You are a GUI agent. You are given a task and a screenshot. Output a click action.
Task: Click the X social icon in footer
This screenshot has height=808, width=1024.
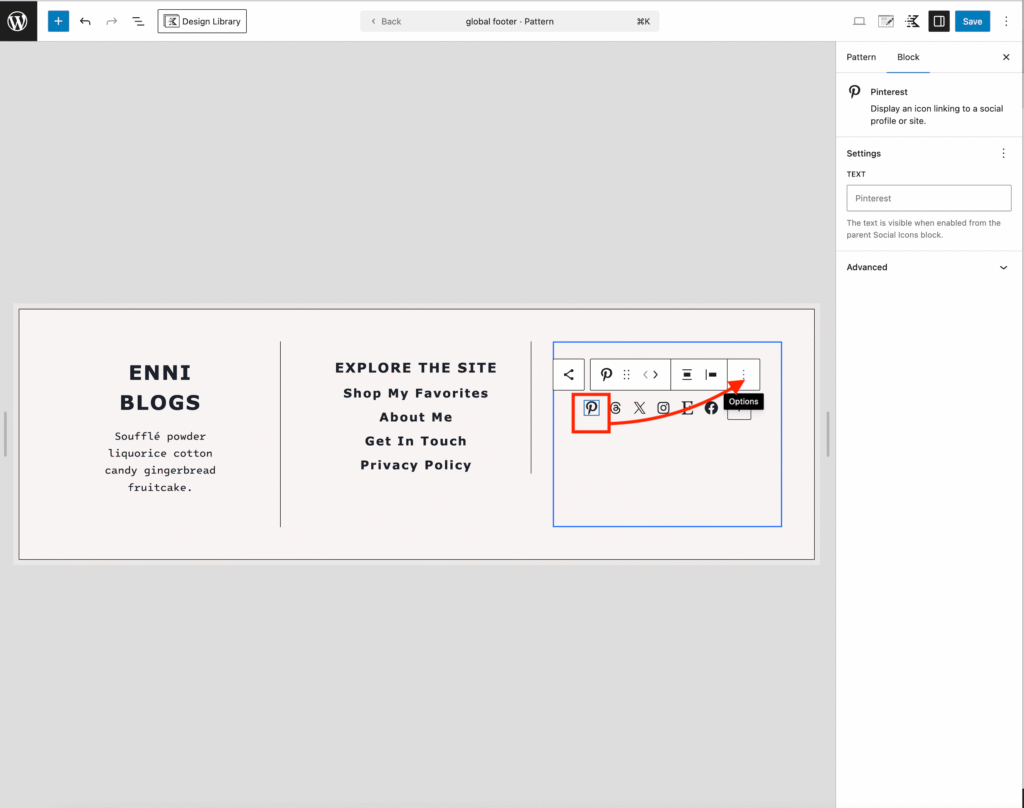[639, 408]
